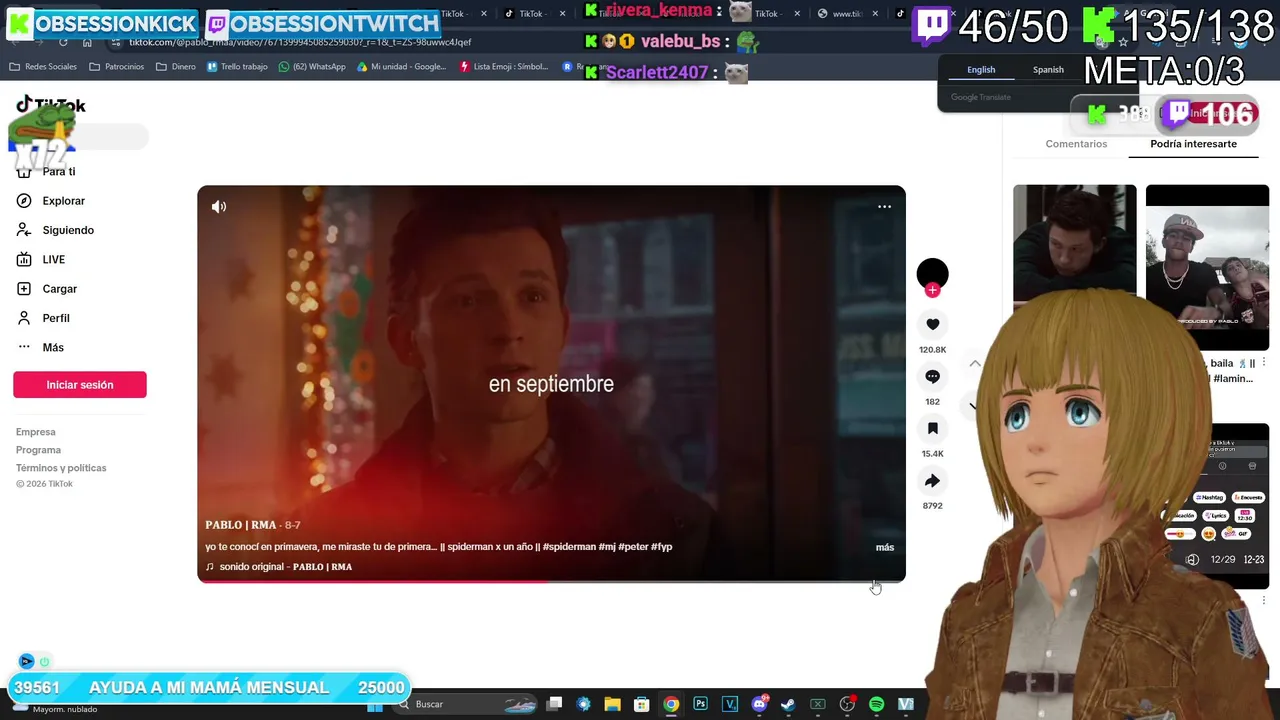Open the Trello trabajo bookmark

(x=237, y=67)
